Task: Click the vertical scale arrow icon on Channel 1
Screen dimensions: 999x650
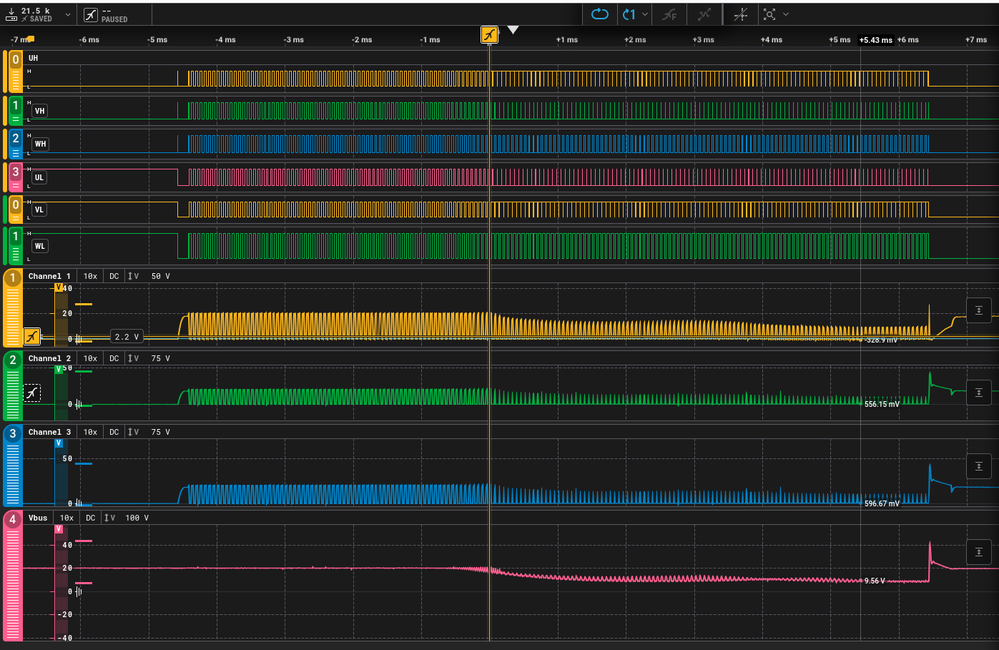Action: coord(133,276)
